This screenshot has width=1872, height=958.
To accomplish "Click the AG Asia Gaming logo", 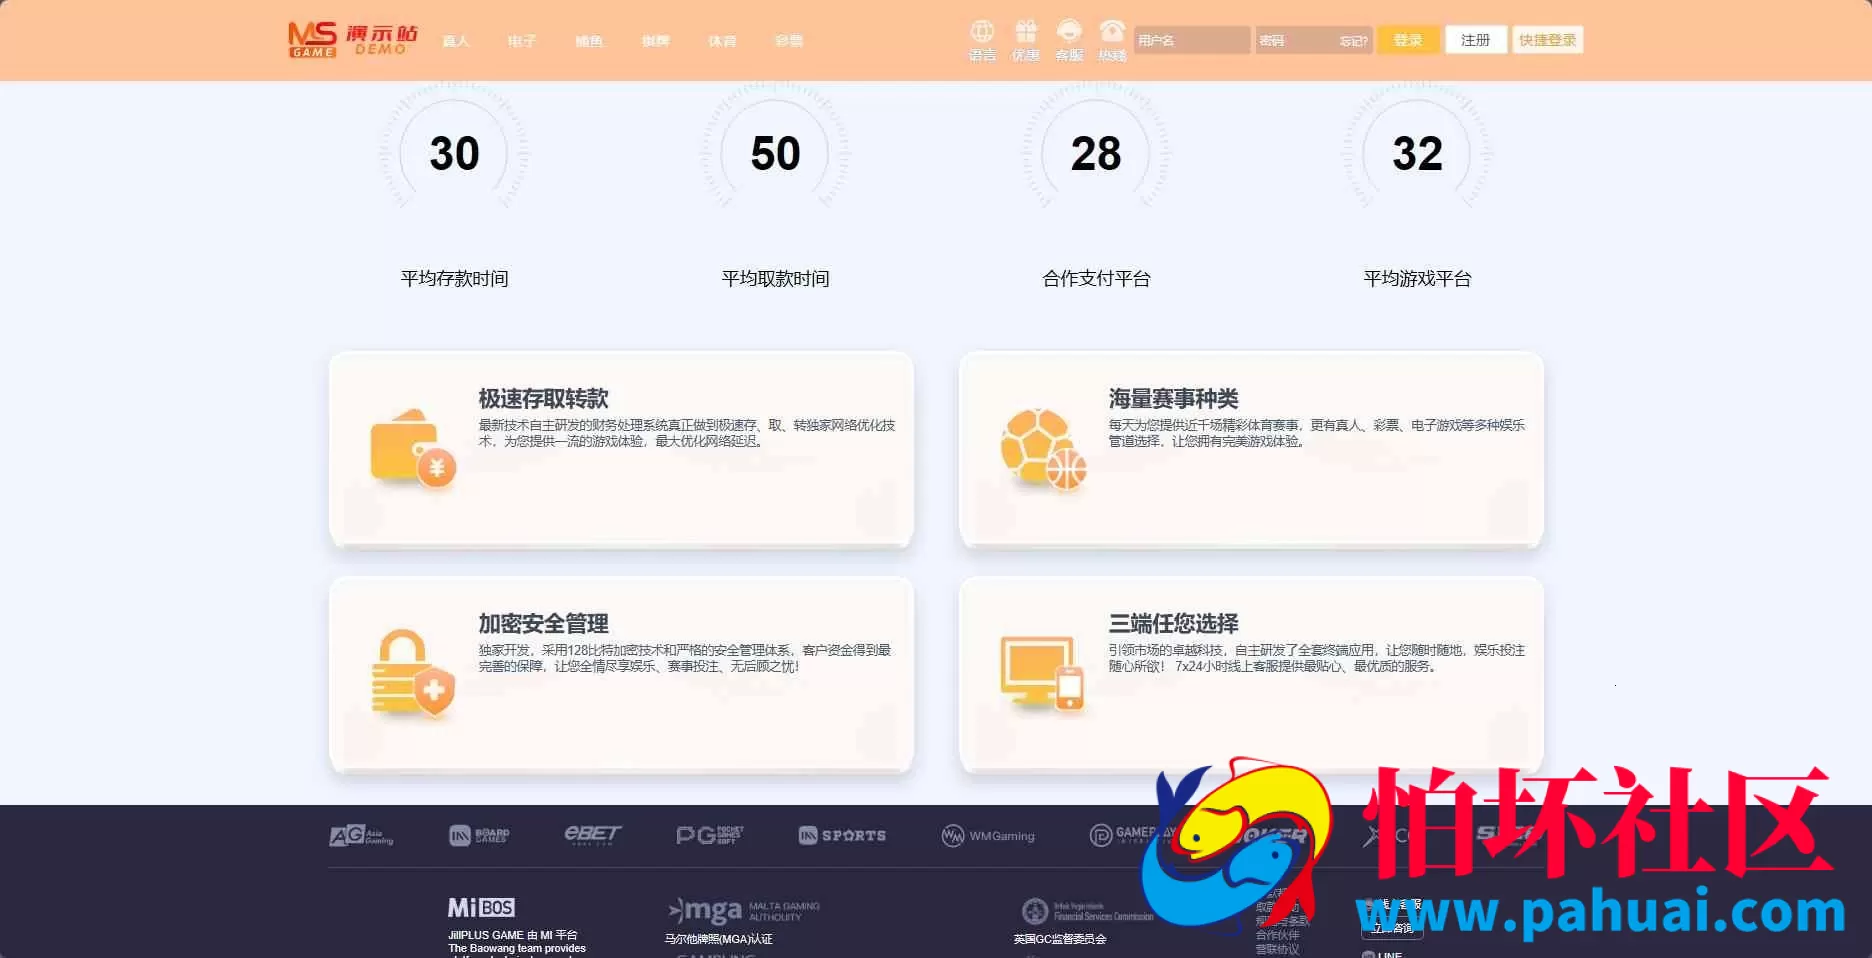I will point(361,835).
